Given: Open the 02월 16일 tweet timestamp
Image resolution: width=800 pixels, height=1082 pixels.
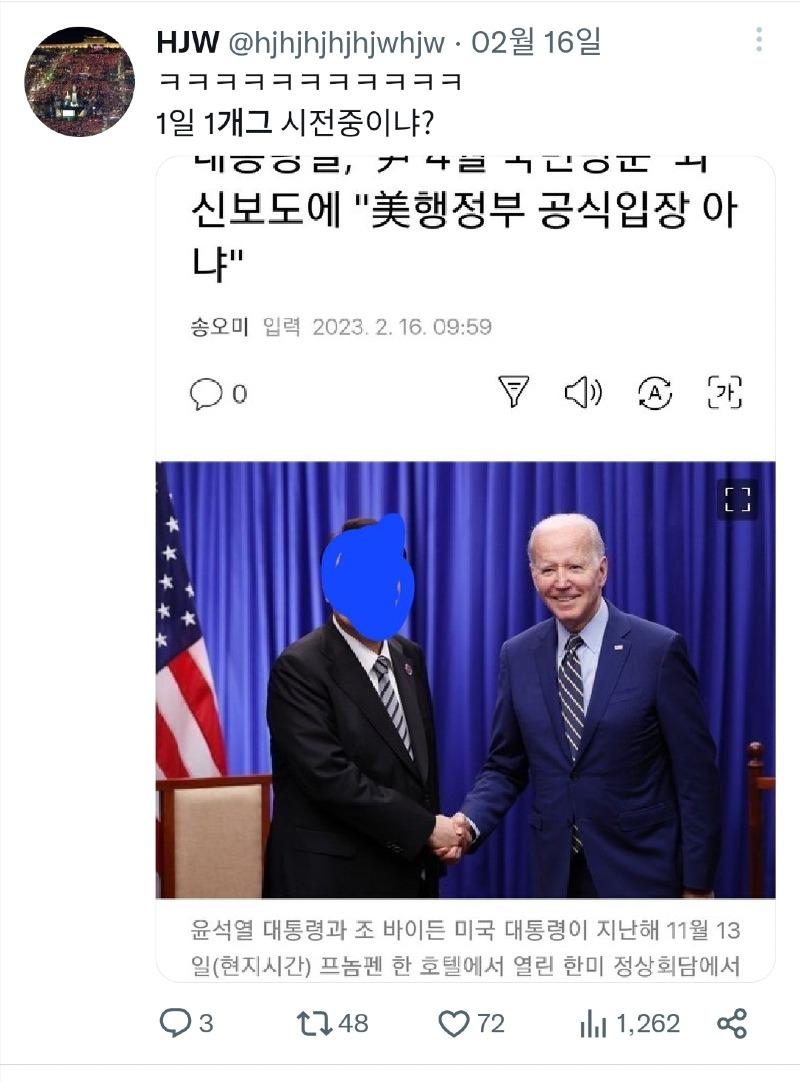Looking at the screenshot, I should tap(536, 42).
